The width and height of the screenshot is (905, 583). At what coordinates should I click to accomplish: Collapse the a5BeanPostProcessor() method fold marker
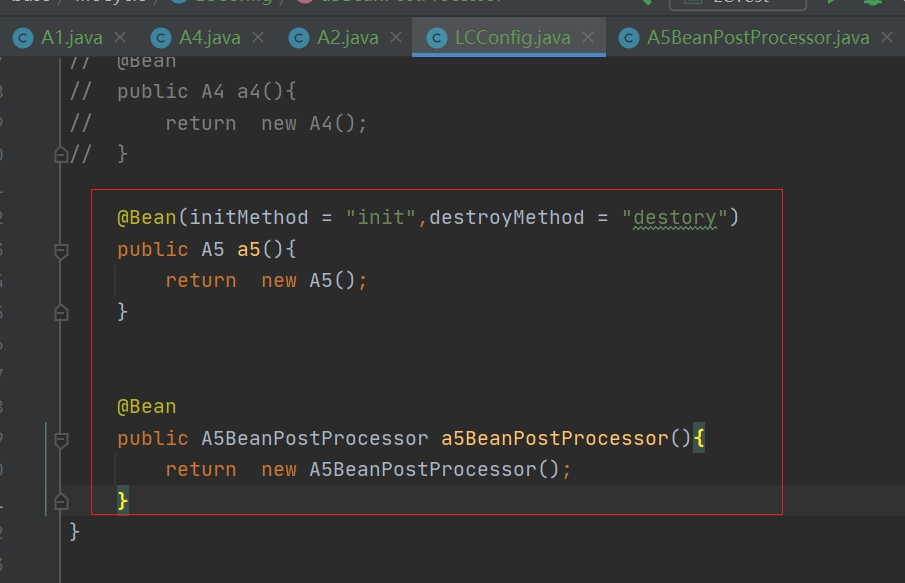pyautogui.click(x=61, y=440)
